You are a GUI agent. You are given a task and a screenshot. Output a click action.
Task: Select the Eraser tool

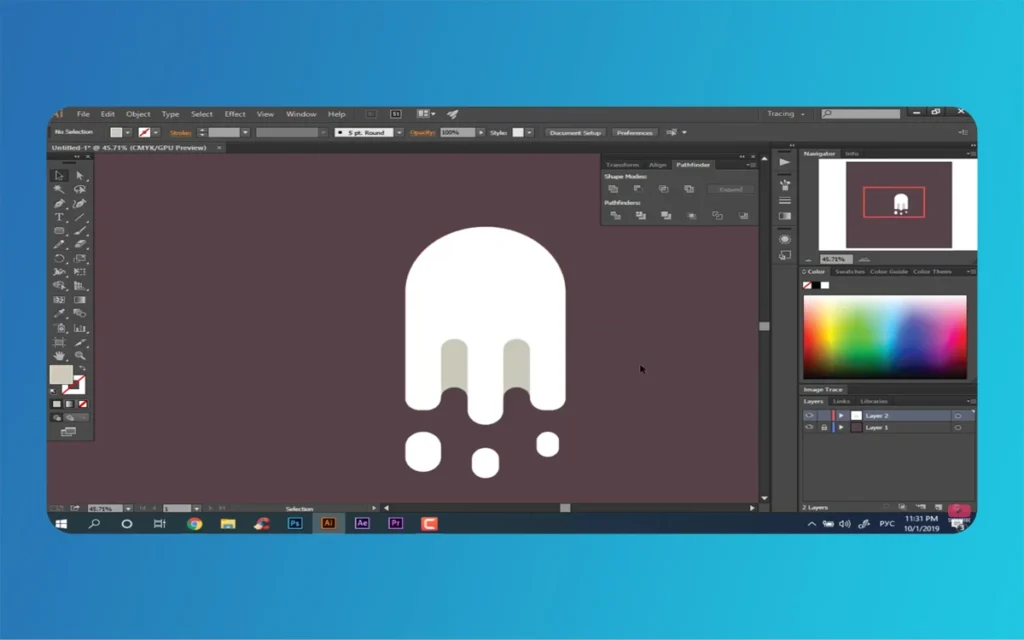click(x=80, y=244)
